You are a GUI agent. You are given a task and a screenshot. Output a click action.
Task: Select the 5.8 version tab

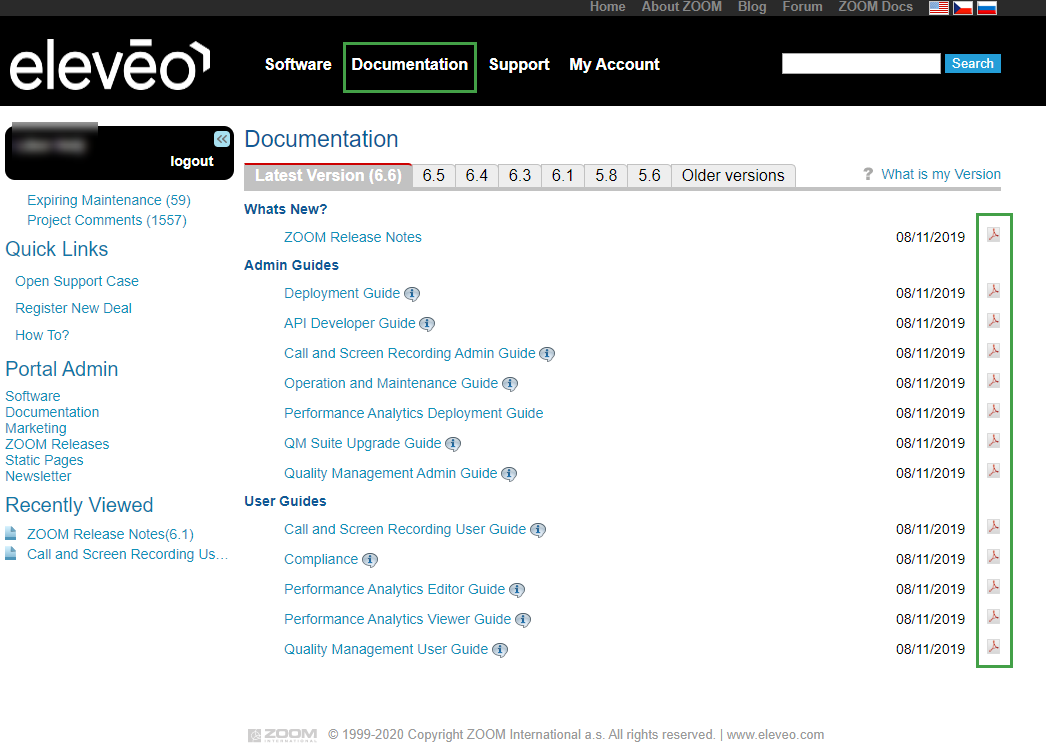(x=606, y=176)
